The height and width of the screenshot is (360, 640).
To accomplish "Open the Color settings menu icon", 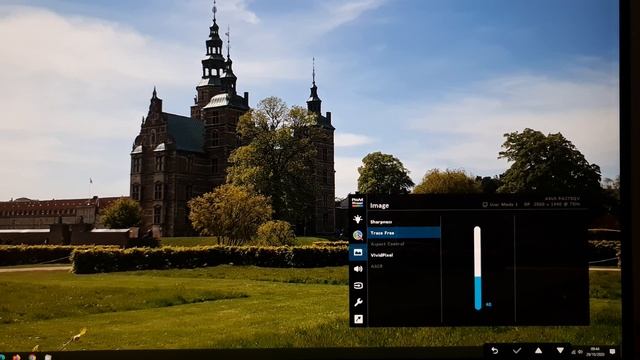I will pos(358,235).
